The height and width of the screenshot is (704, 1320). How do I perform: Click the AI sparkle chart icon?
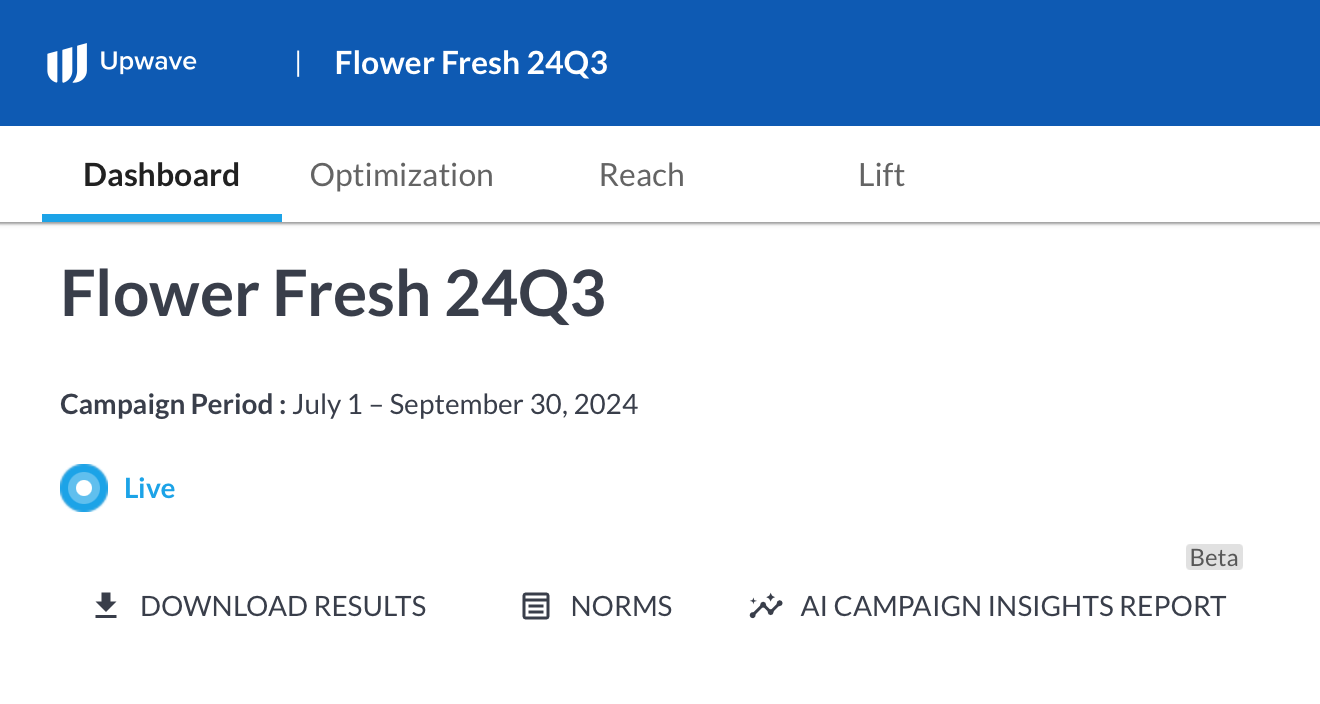[766, 606]
